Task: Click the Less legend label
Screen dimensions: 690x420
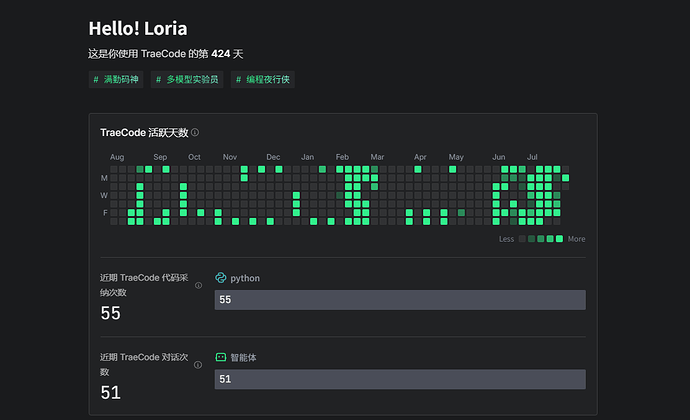Action: 506,239
